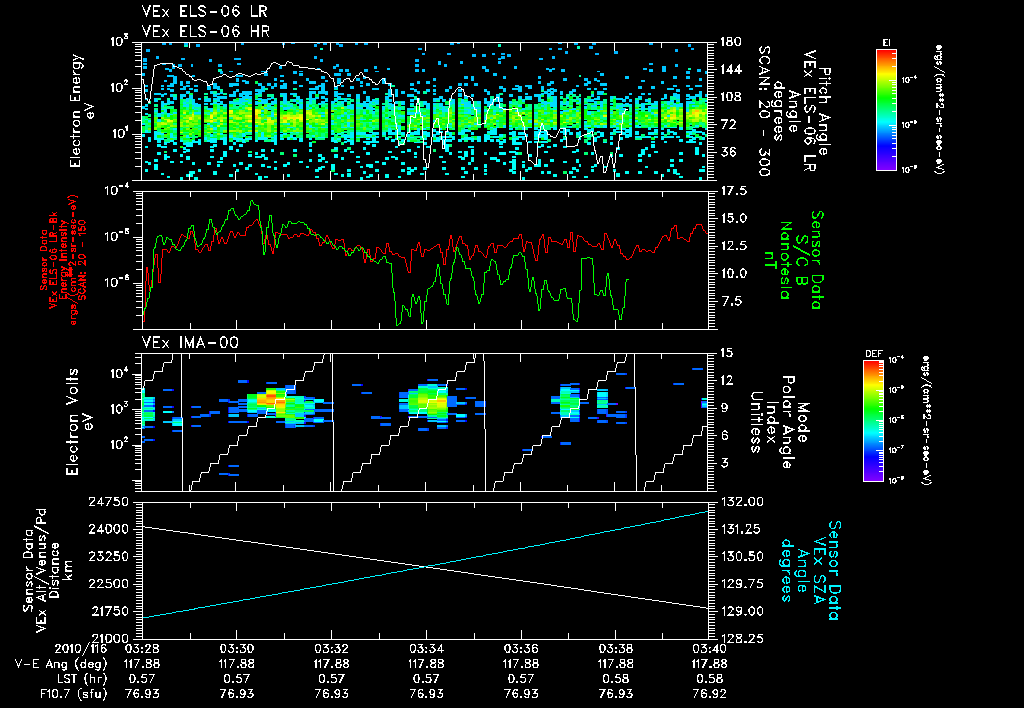Click the '03:30' time tick label
Viewport: 1024px width, 708px height.
coord(236,649)
